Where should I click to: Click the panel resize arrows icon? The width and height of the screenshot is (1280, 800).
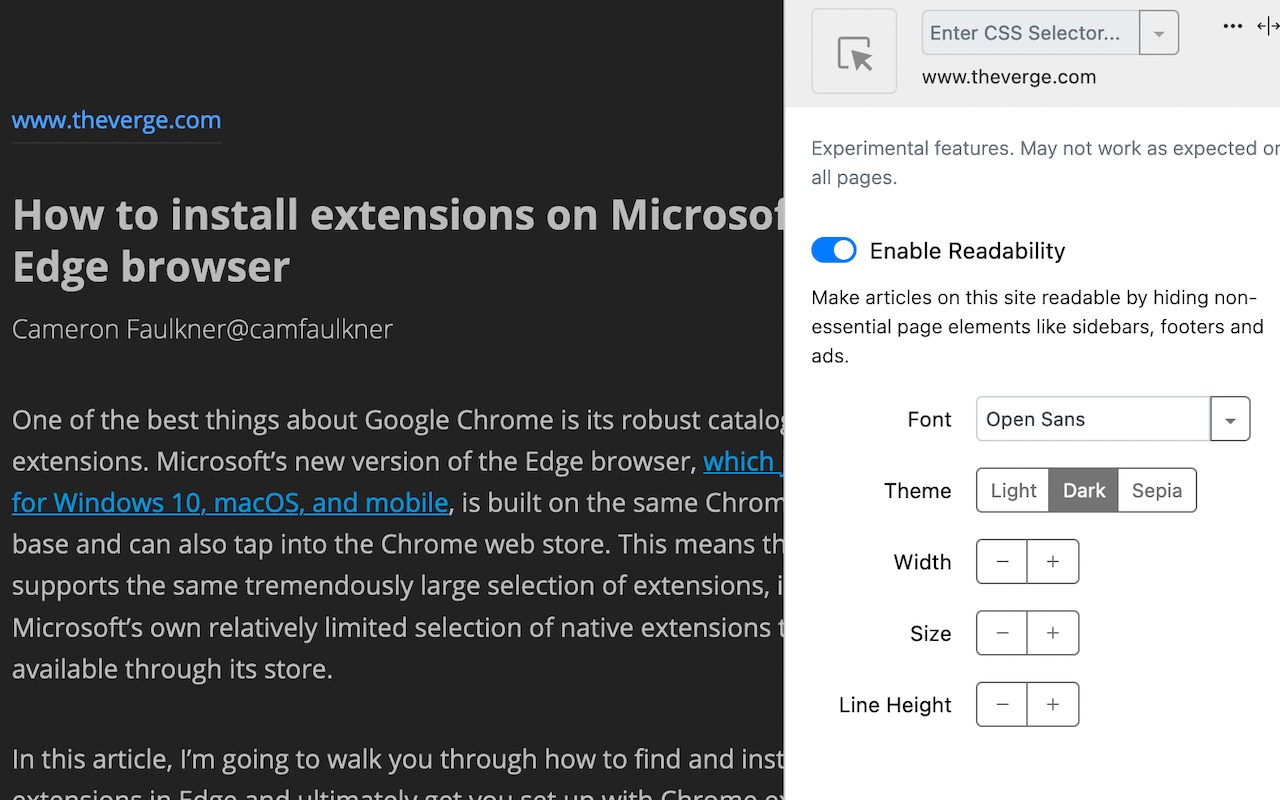click(x=1268, y=26)
